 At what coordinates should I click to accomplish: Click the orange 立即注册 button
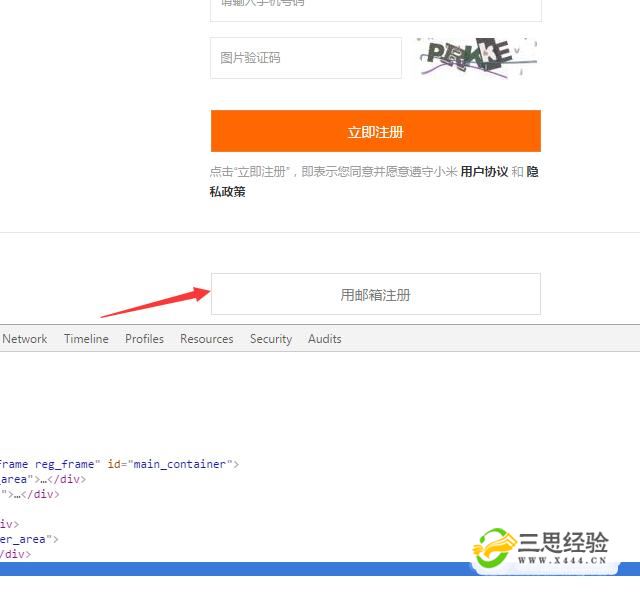375,132
